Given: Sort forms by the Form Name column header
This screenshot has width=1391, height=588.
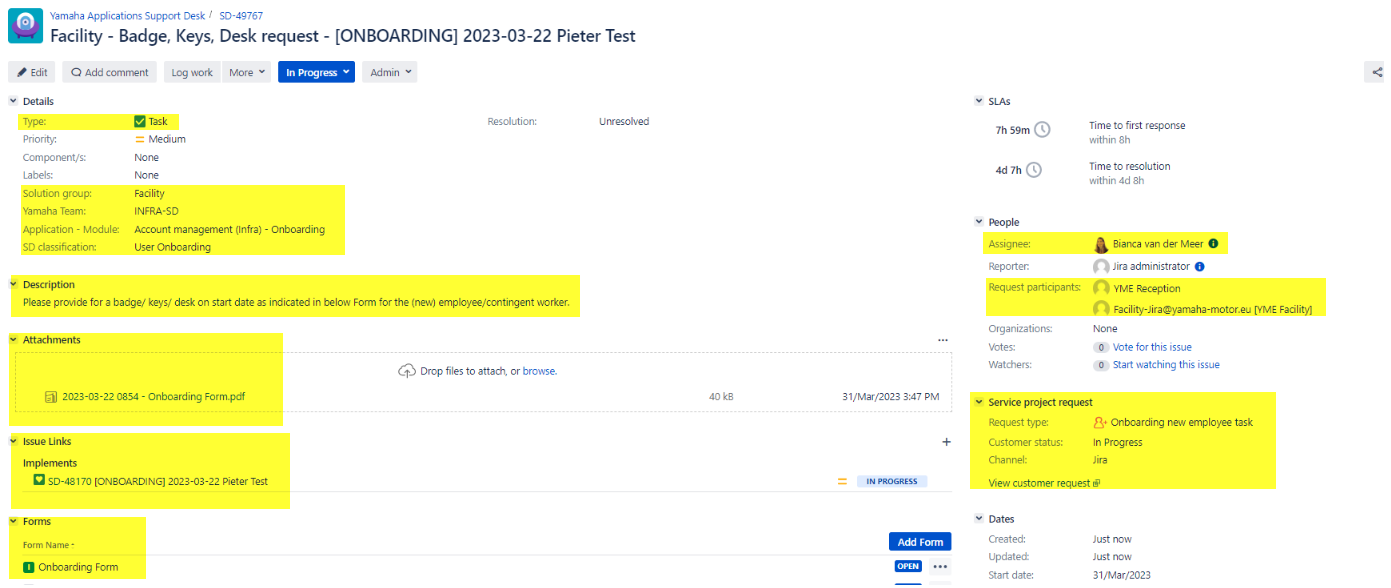Looking at the screenshot, I should click(49, 545).
